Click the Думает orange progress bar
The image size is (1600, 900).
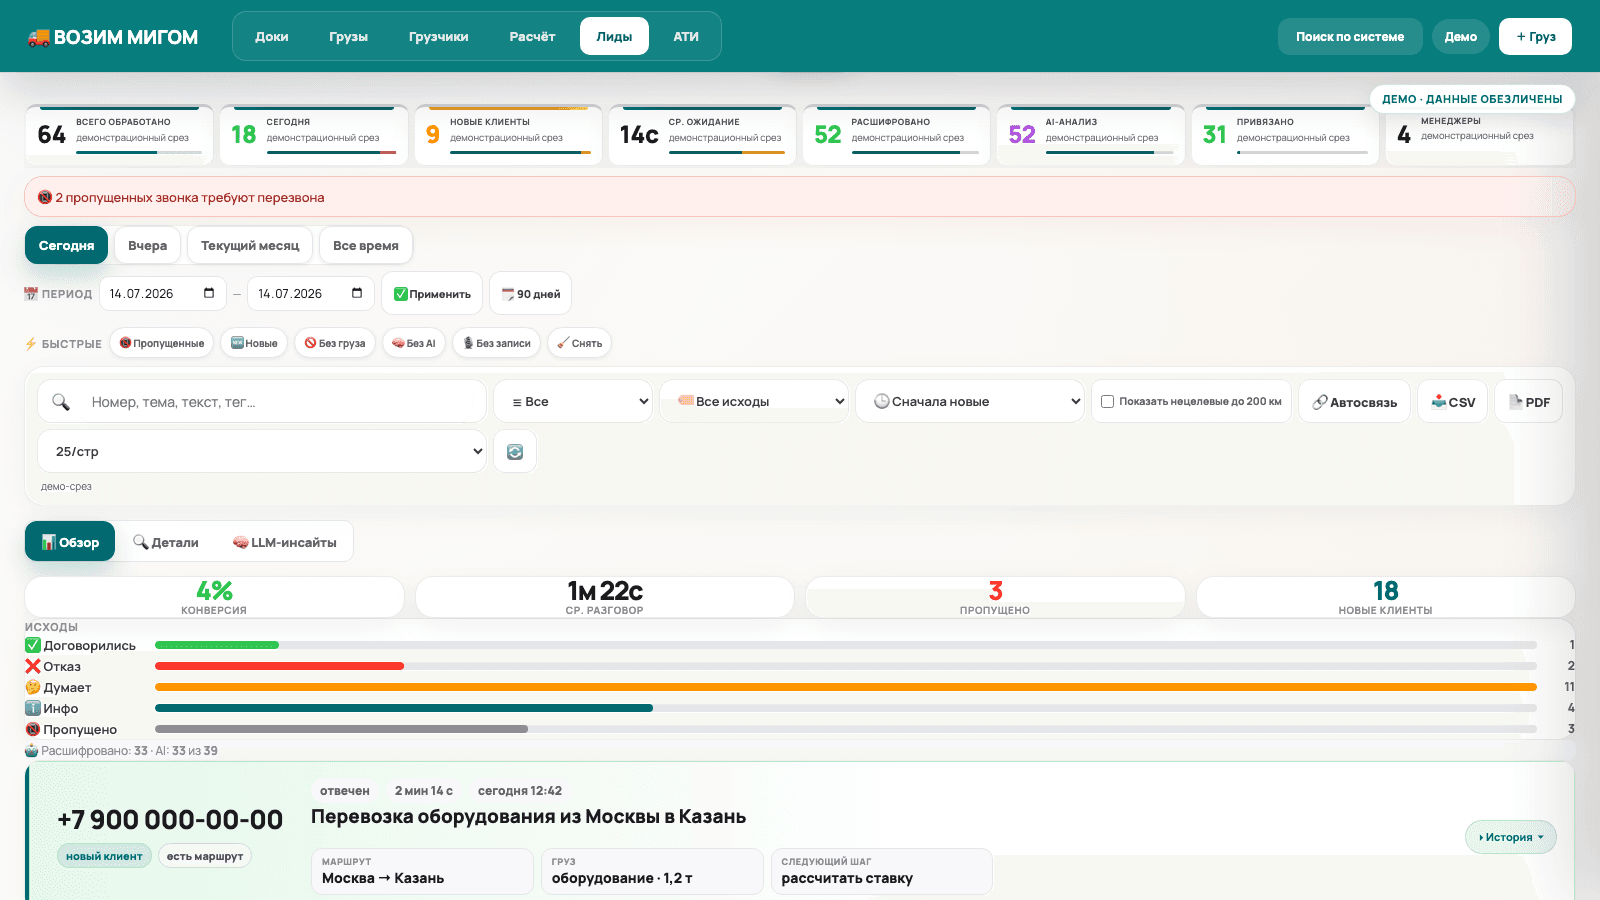[845, 687]
